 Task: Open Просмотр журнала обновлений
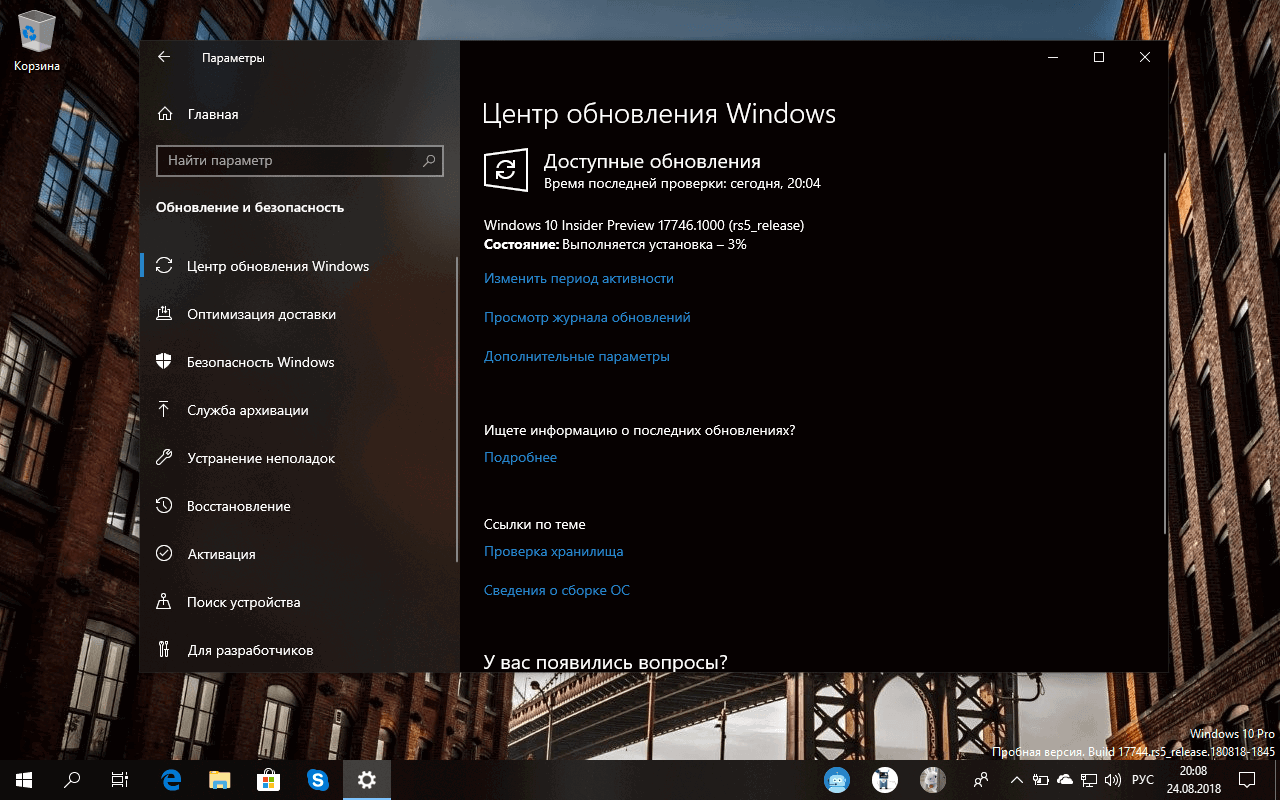(x=586, y=317)
